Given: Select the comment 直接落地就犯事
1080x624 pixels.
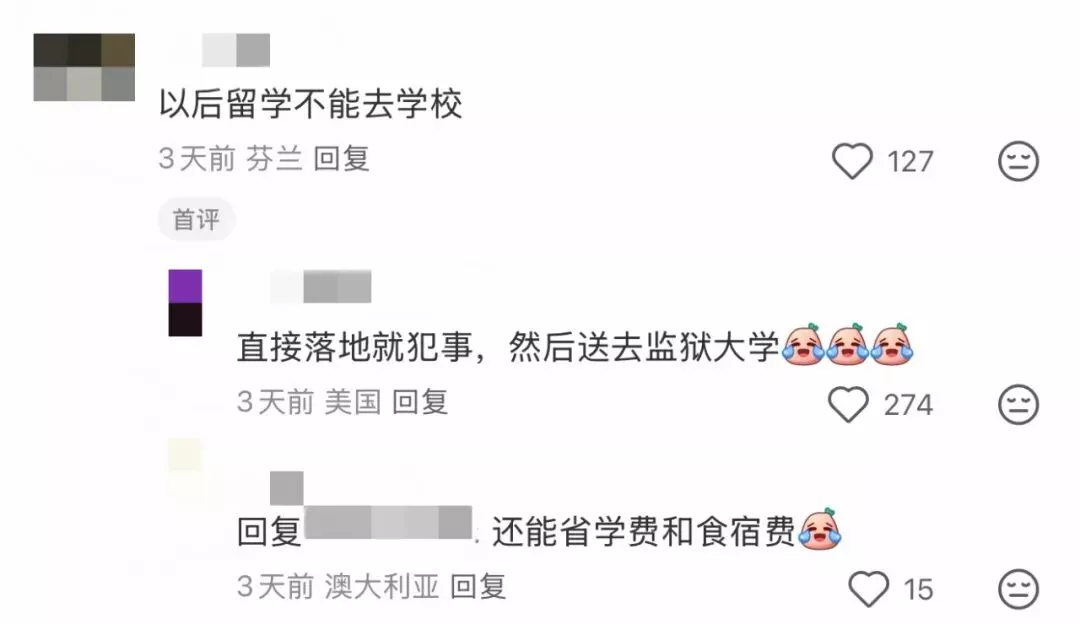Looking at the screenshot, I should [355, 347].
